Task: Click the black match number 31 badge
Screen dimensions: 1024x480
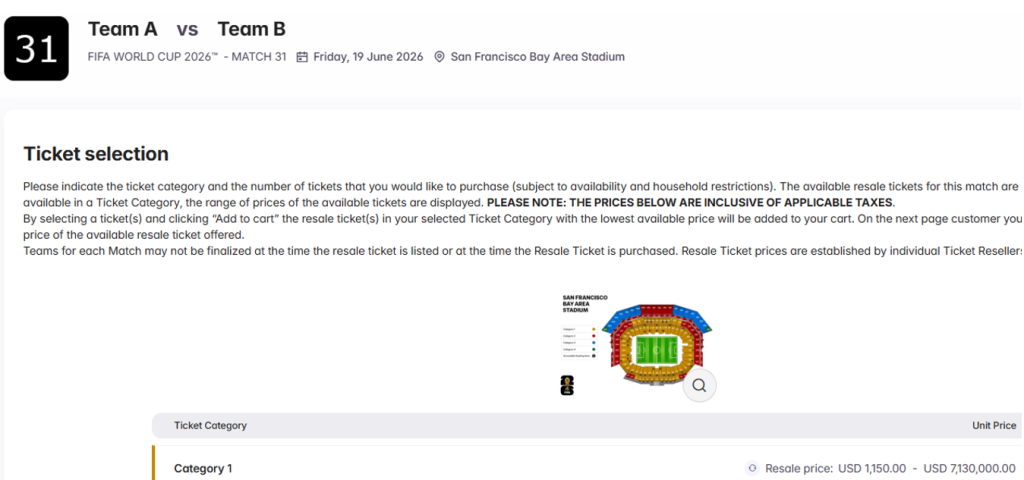Action: click(x=36, y=48)
